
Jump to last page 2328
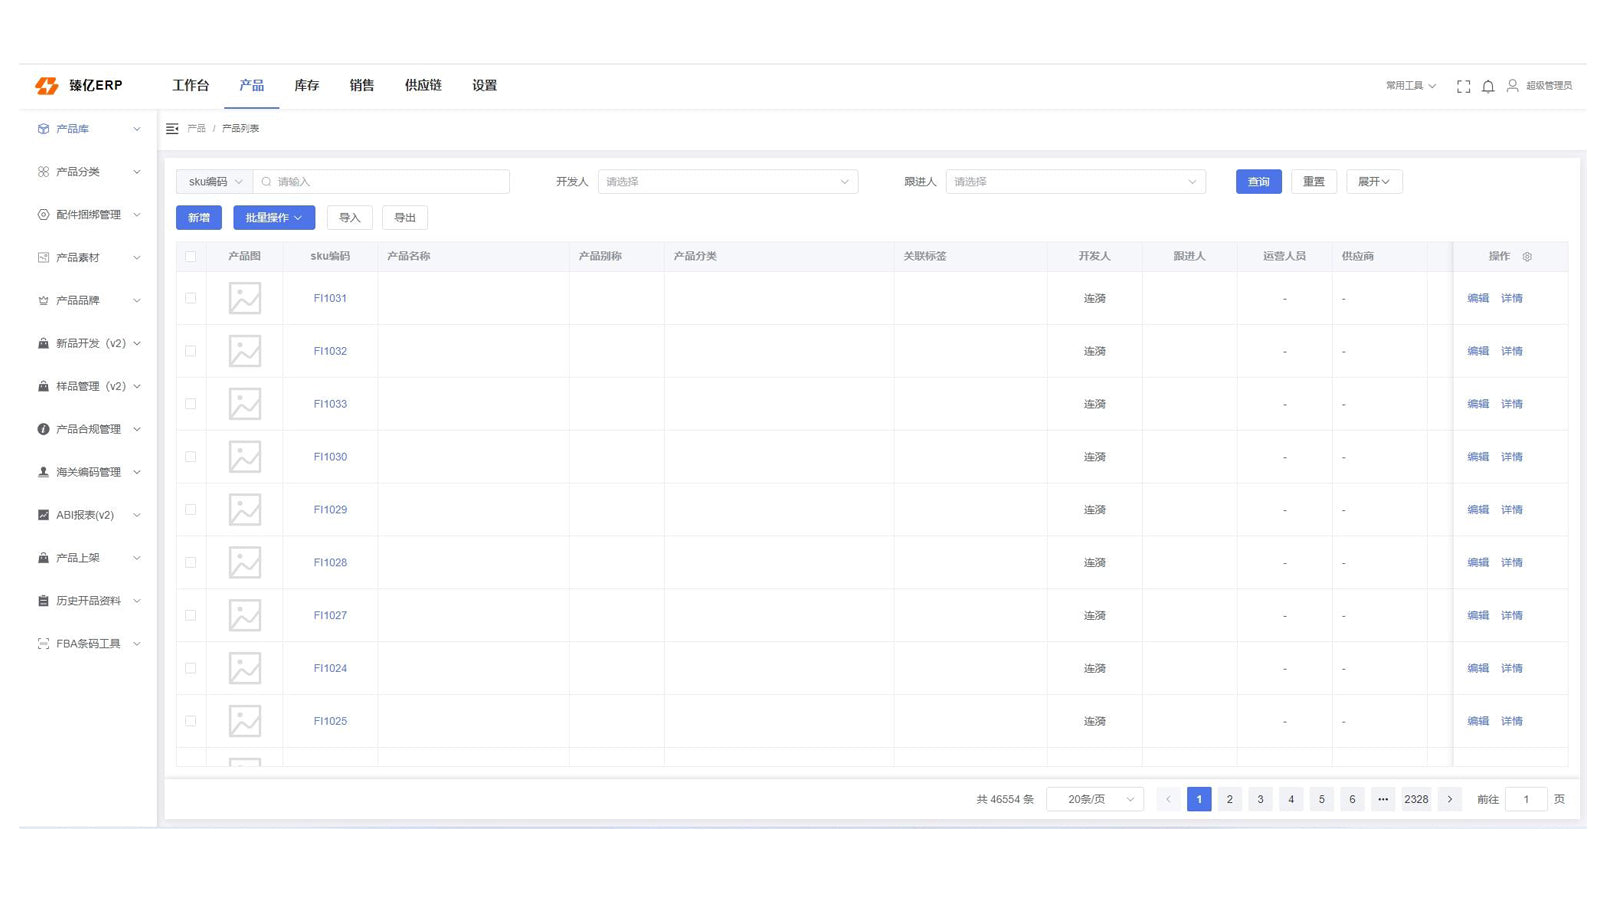[x=1416, y=799]
